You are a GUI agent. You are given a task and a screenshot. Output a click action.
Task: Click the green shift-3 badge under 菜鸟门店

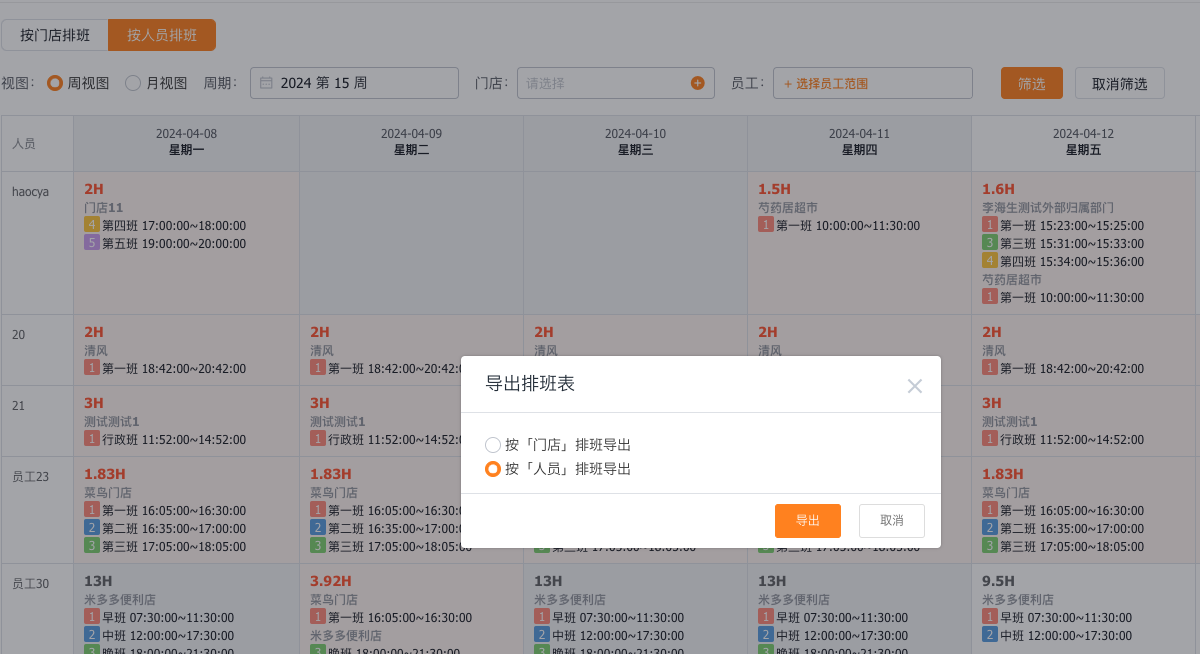pos(92,547)
